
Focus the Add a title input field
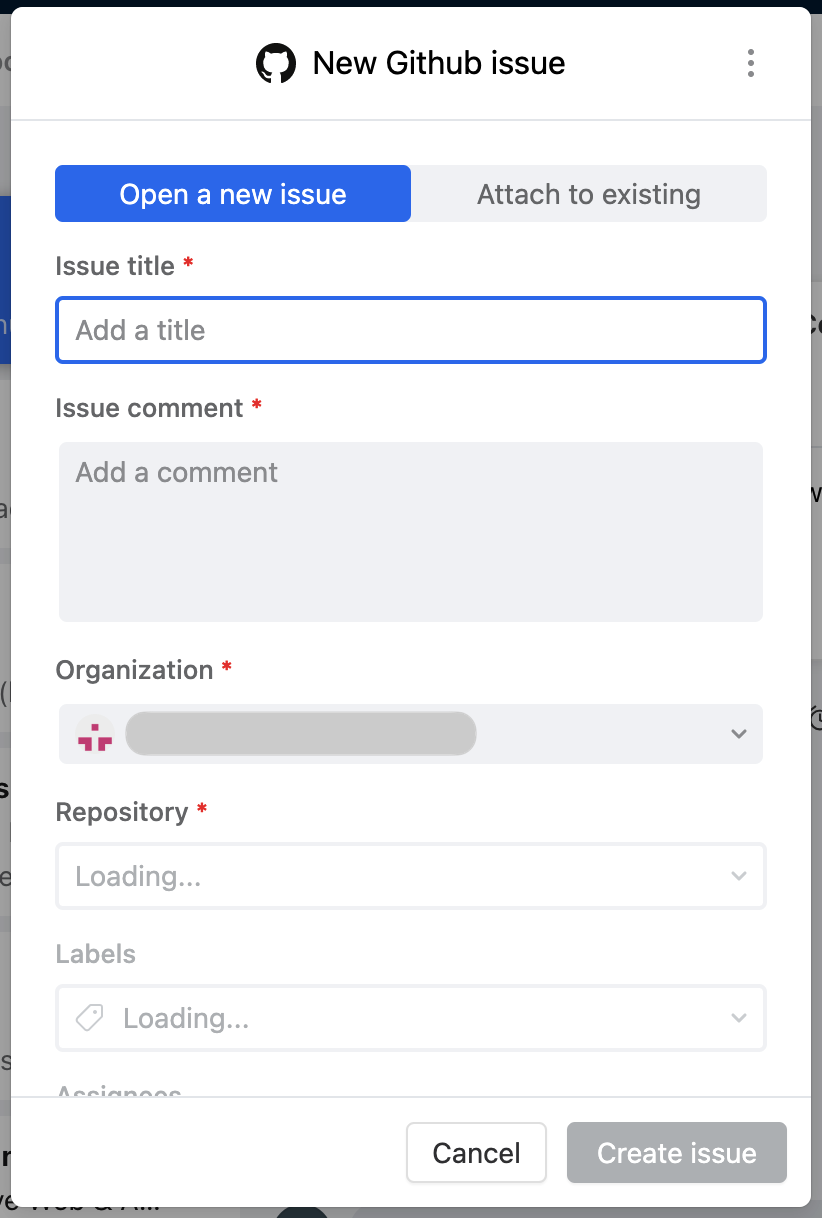(411, 330)
